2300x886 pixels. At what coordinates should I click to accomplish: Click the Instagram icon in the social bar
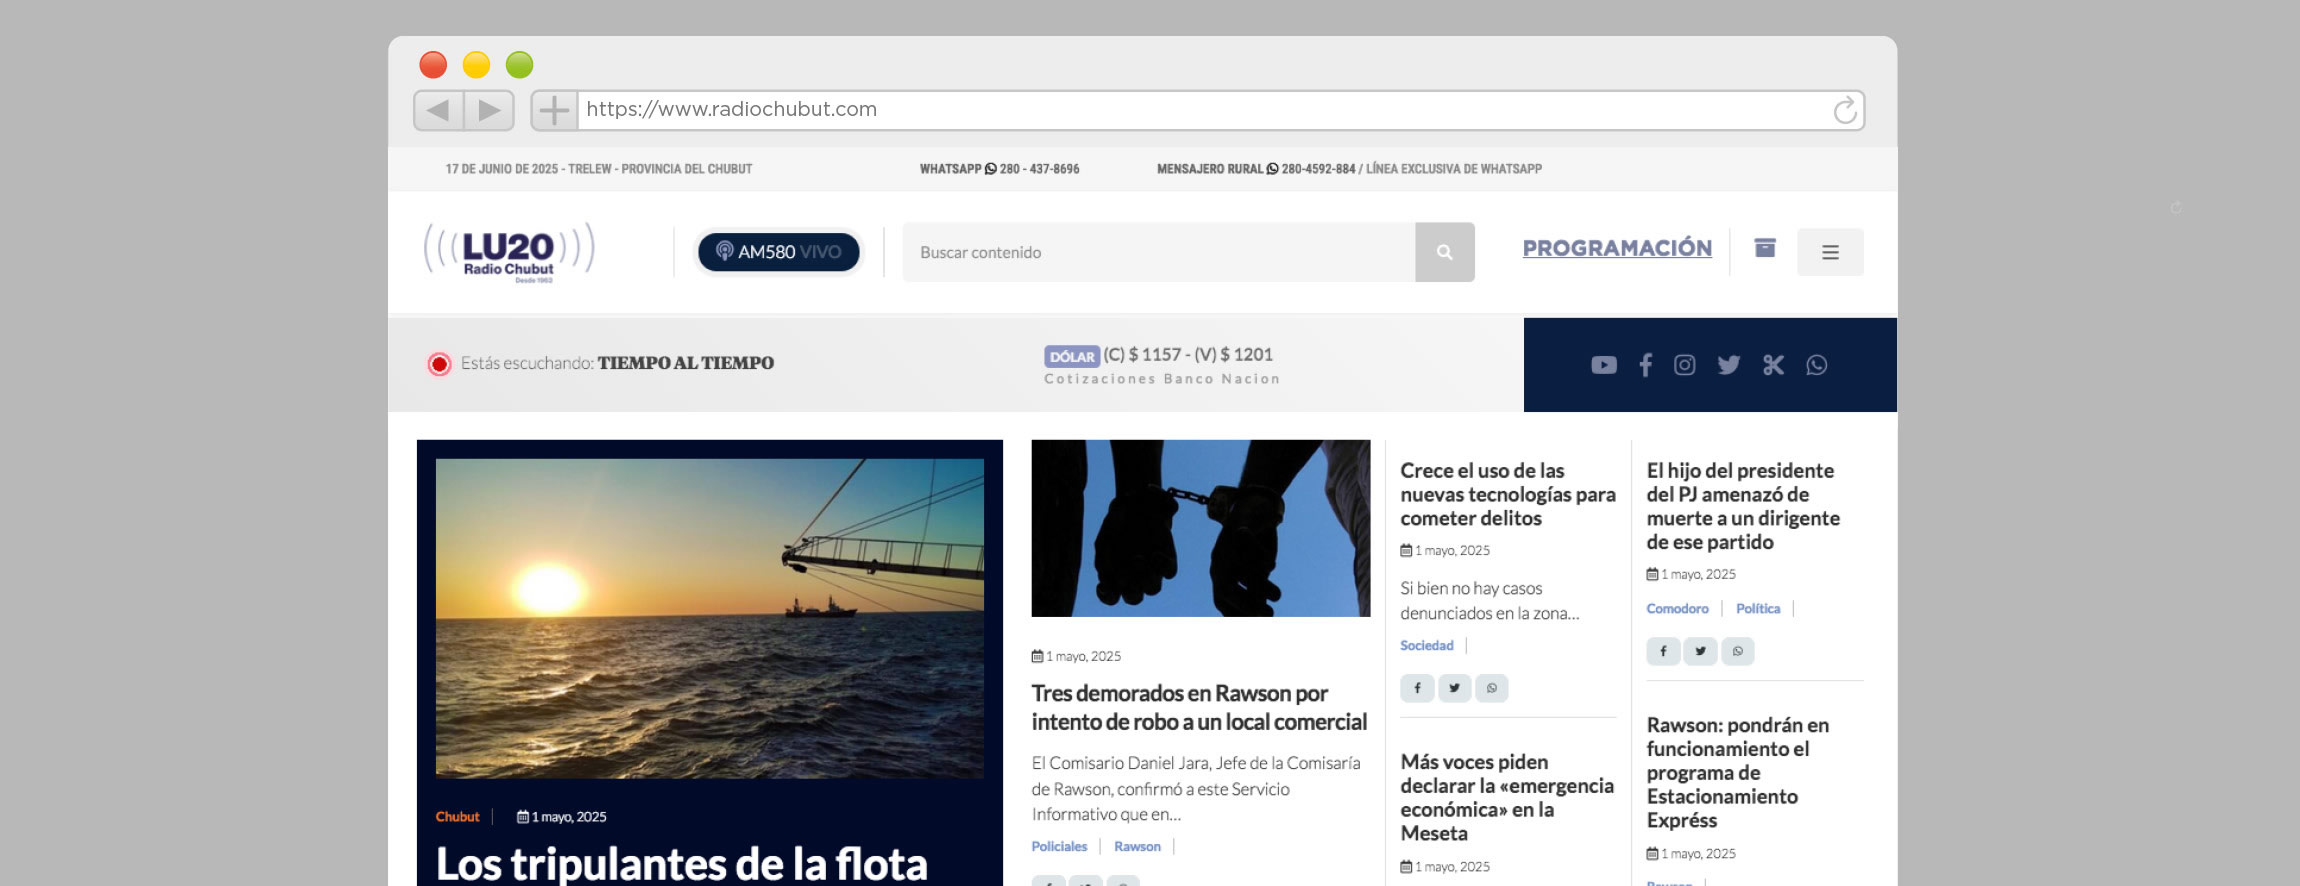click(x=1685, y=365)
